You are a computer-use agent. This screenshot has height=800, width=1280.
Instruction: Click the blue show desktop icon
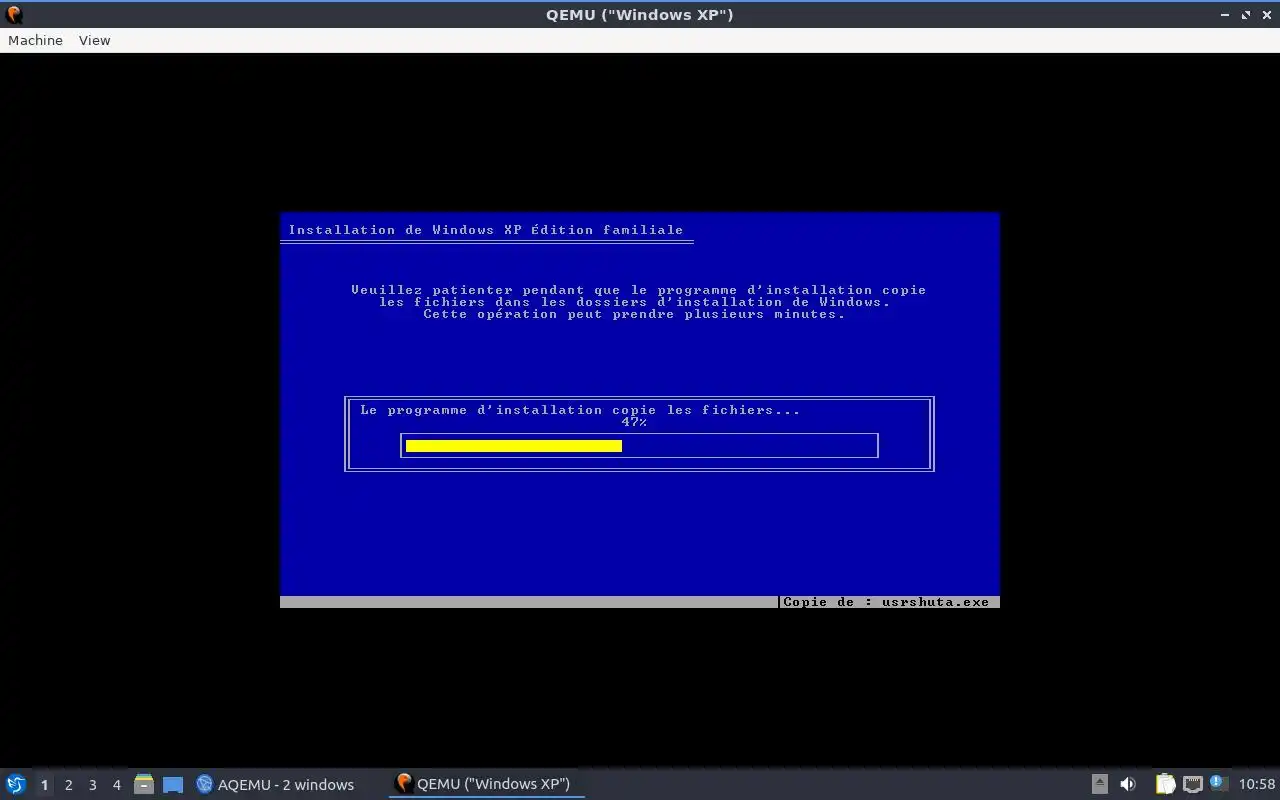click(173, 784)
